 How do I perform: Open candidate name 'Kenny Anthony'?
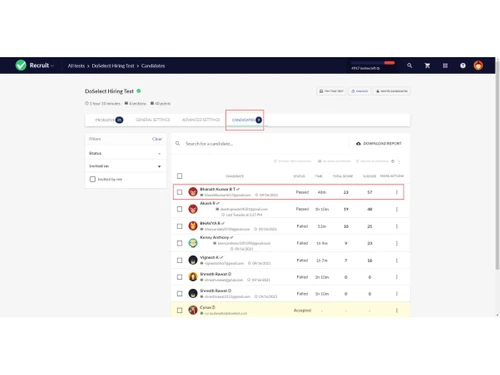tap(214, 237)
